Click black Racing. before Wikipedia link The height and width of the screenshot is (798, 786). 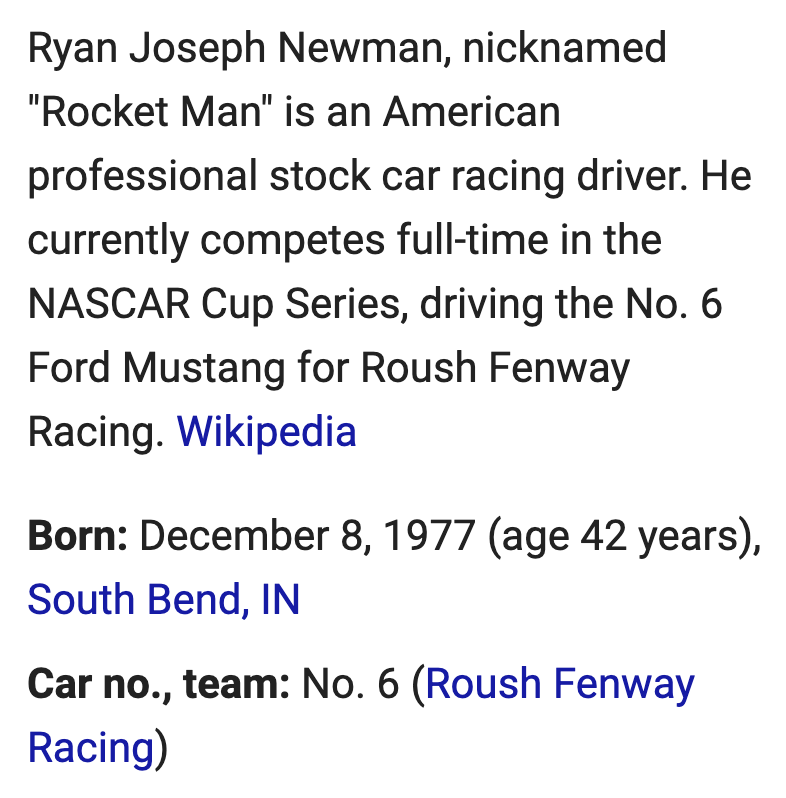click(x=96, y=432)
